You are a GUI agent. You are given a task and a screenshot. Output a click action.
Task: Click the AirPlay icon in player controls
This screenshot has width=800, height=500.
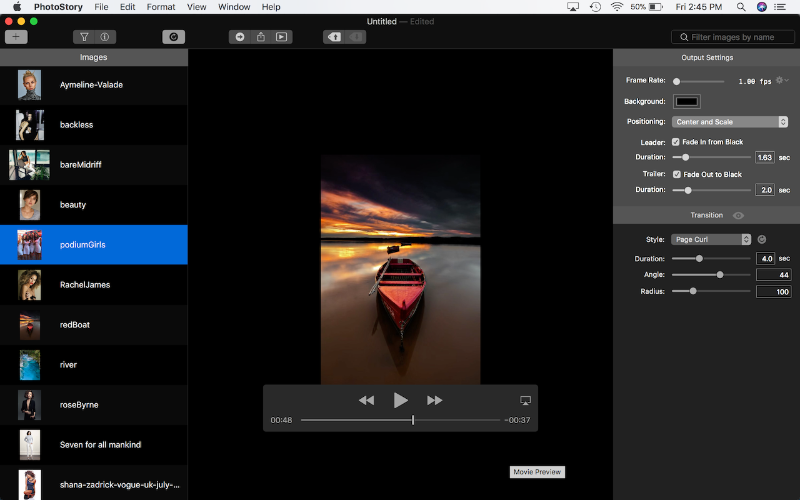click(525, 400)
